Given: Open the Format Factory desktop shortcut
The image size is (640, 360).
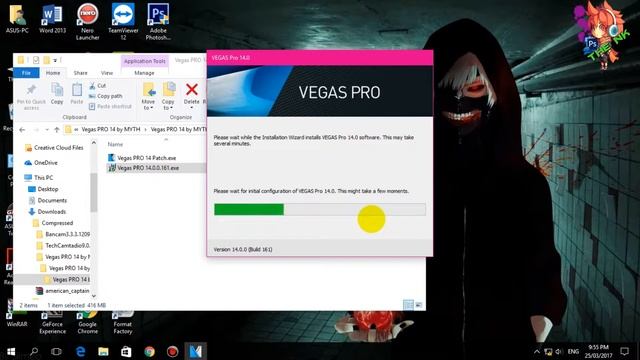Looking at the screenshot, I should pos(122,322).
